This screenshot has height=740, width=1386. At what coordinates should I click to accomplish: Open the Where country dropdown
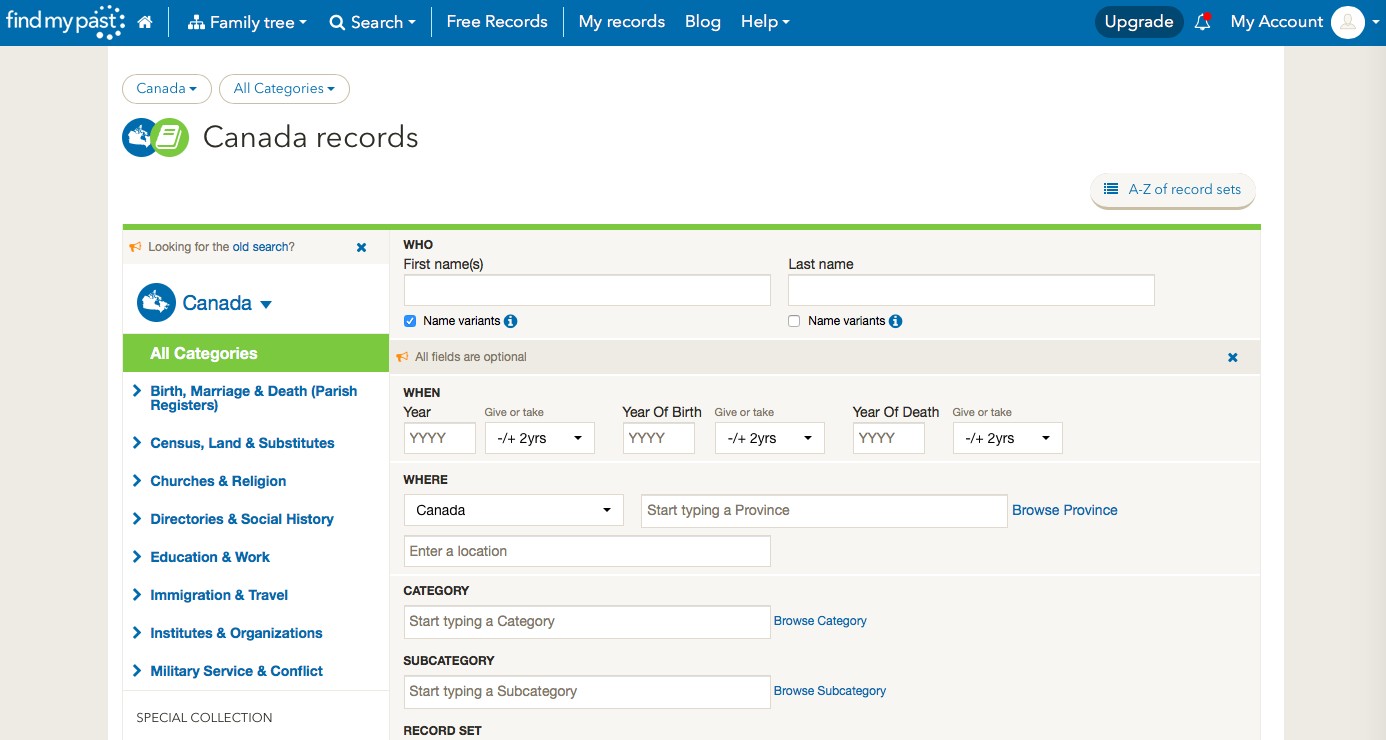pyautogui.click(x=514, y=510)
